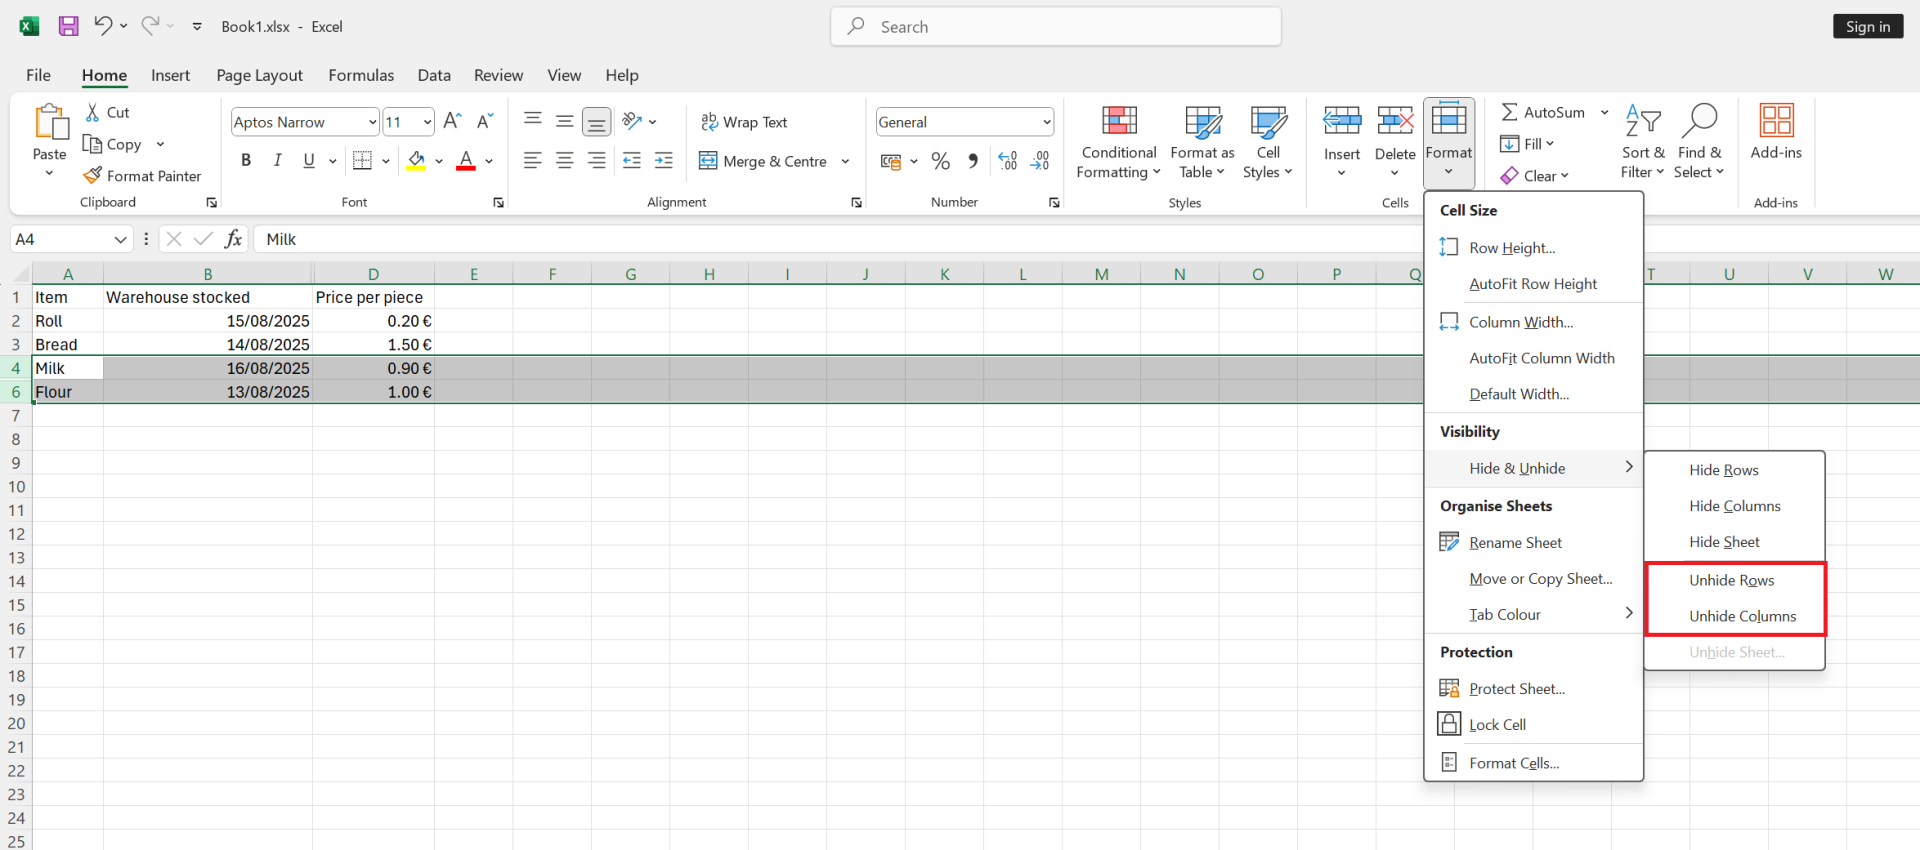Toggle Align Left horizontal alignment
The width and height of the screenshot is (1920, 850).
coord(533,160)
